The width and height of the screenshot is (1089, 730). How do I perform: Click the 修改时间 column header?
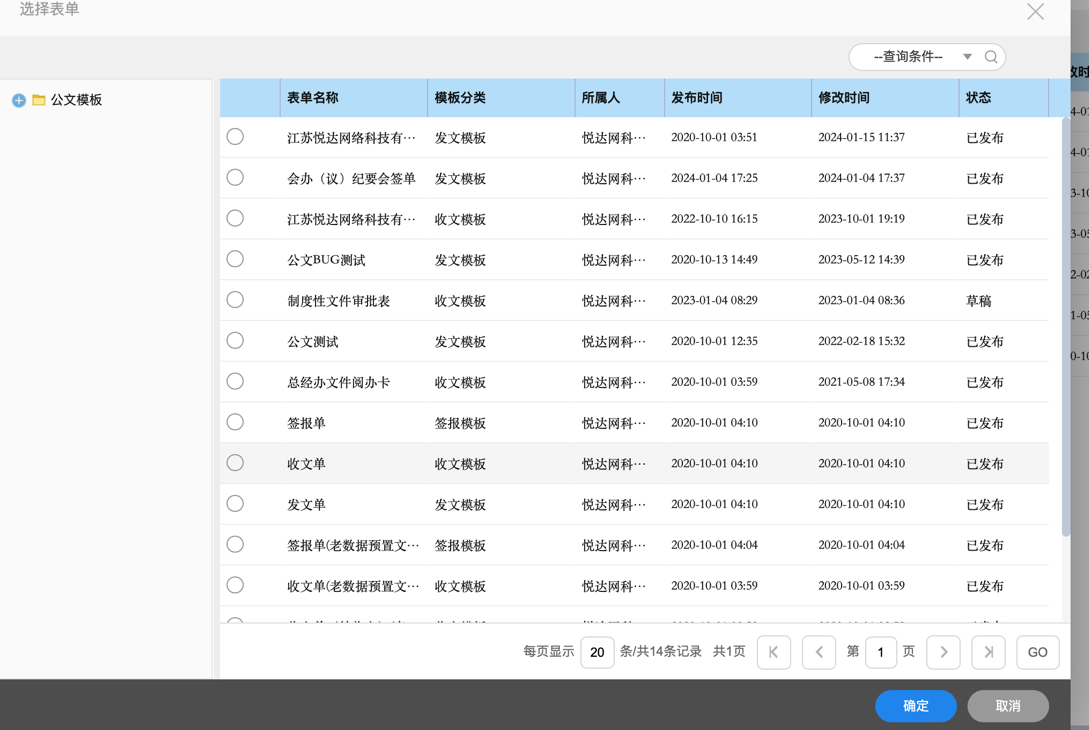(x=844, y=98)
